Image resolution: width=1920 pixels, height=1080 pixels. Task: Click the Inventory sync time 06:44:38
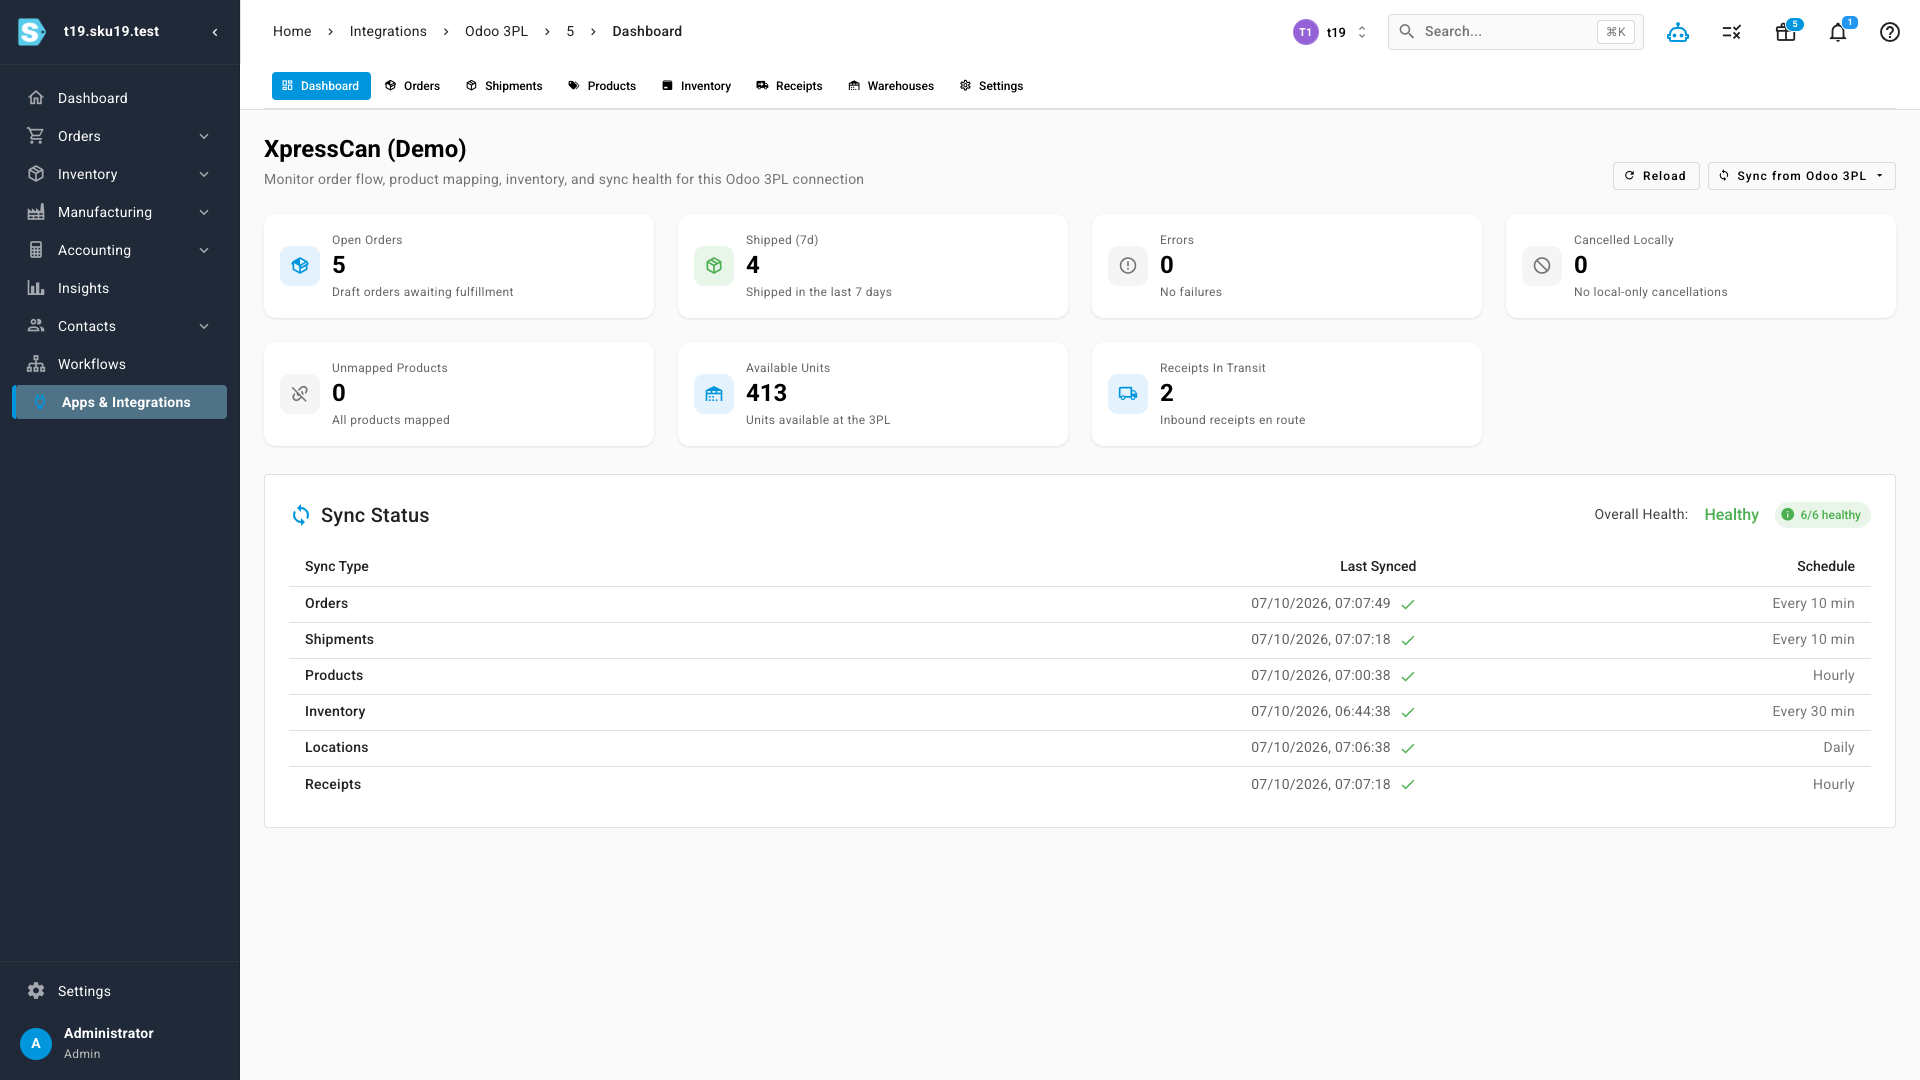pos(1321,712)
